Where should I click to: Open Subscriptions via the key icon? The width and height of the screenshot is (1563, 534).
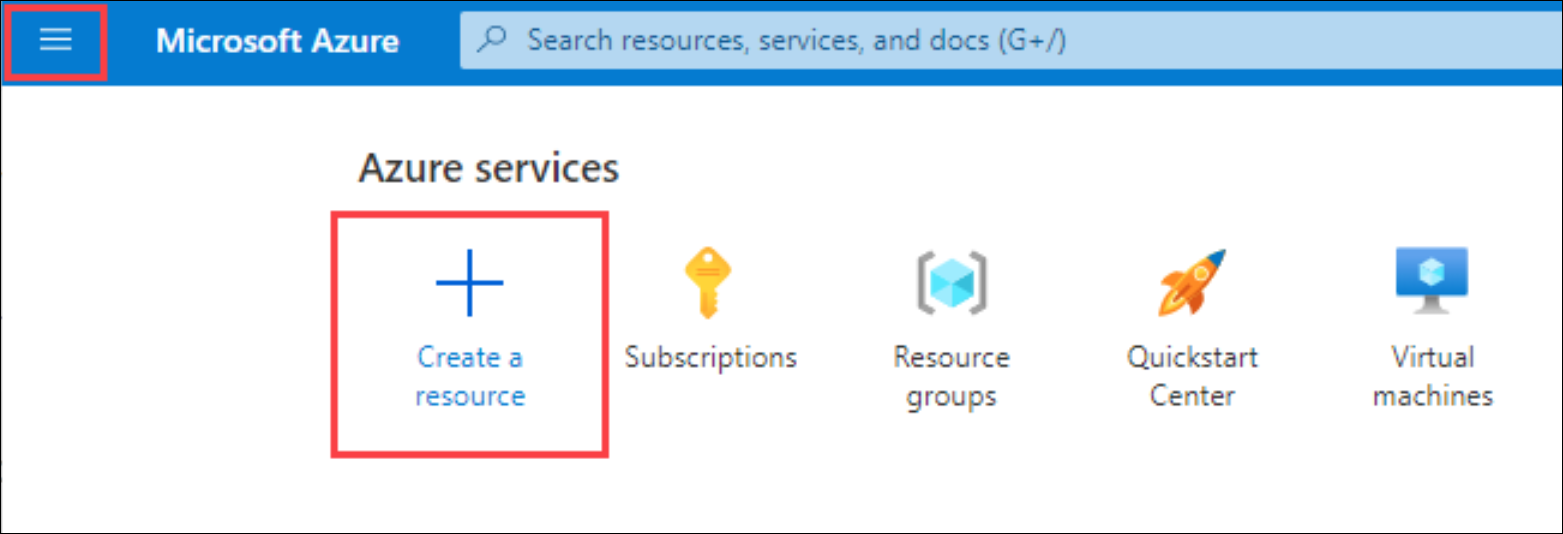pos(709,284)
